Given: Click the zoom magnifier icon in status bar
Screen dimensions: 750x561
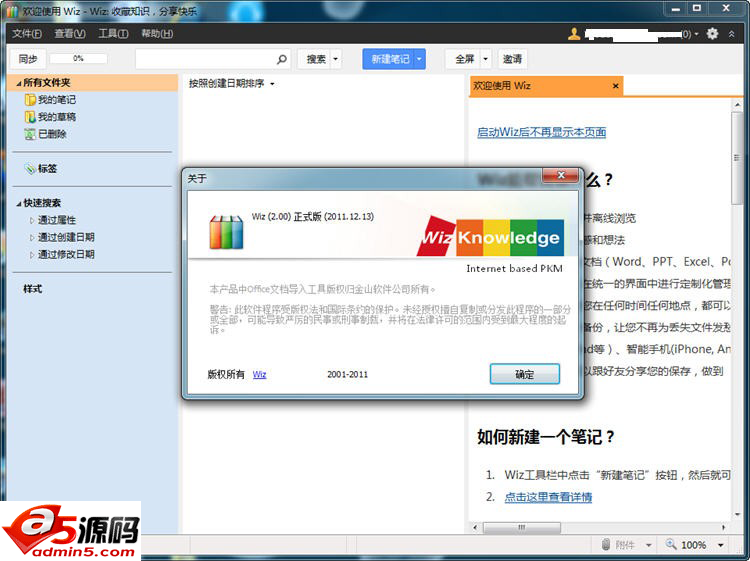Looking at the screenshot, I should tap(671, 544).
